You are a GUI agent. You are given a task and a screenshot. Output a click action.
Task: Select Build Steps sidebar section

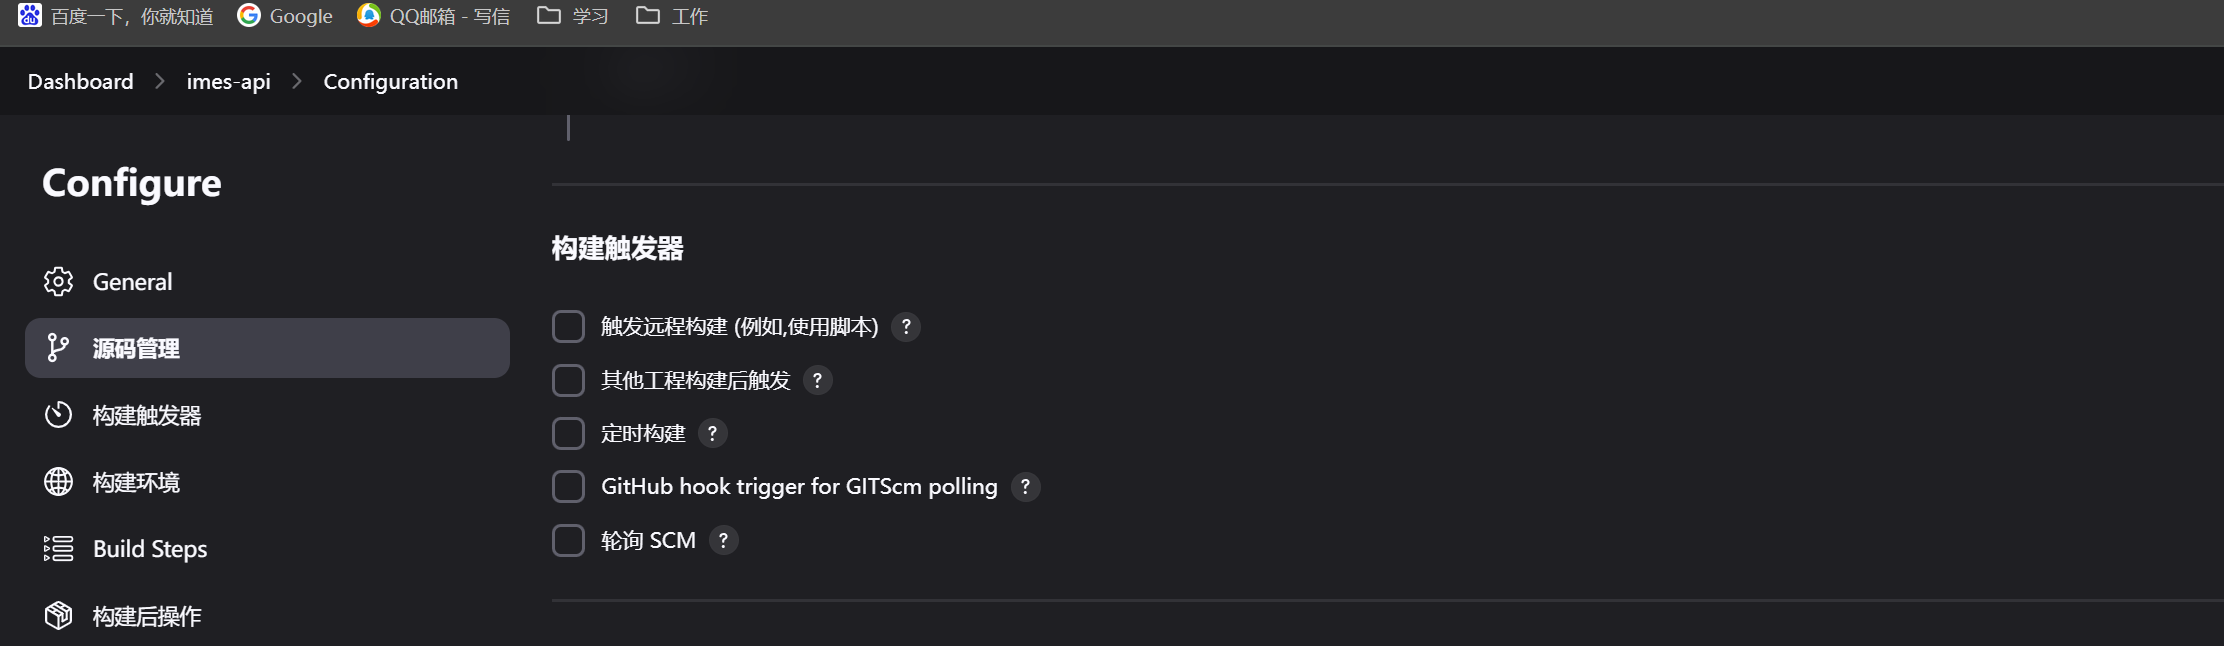click(x=267, y=549)
